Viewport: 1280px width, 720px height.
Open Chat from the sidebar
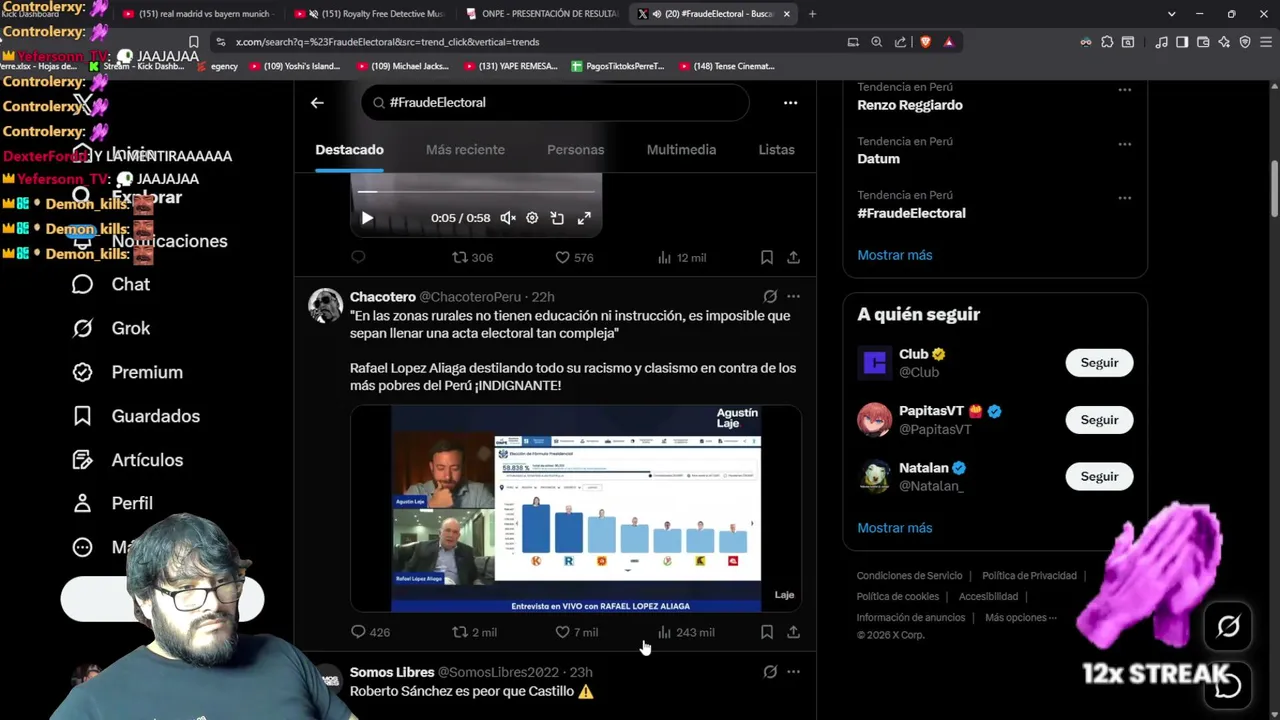tap(111, 285)
